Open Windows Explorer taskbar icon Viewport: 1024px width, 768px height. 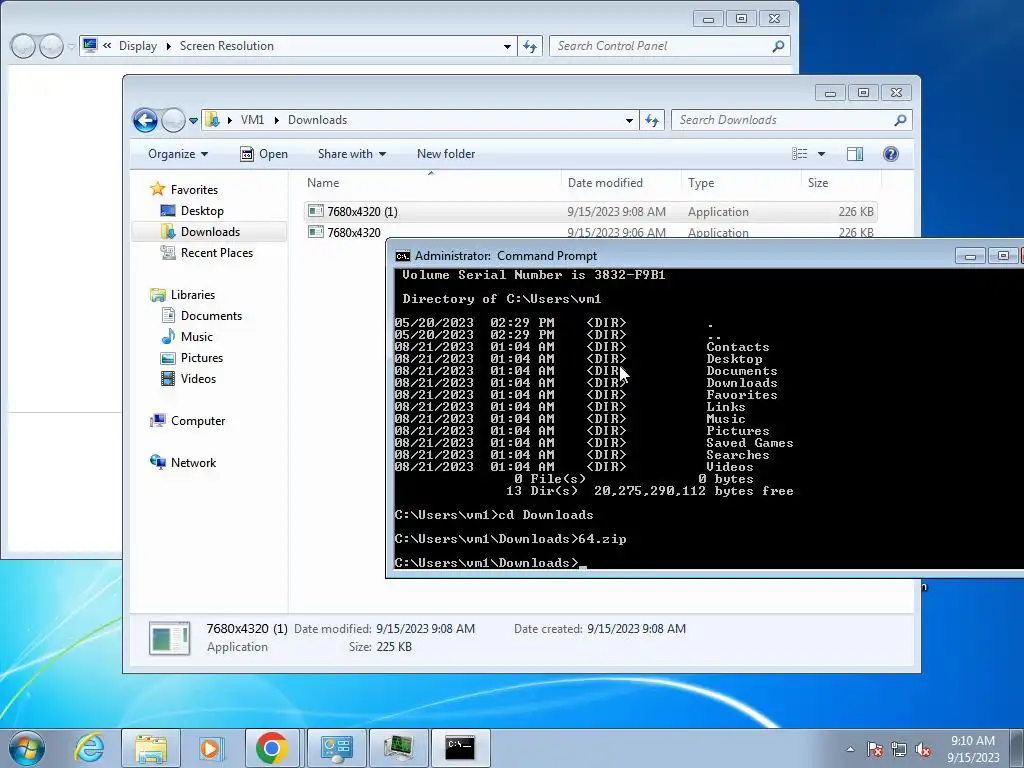pyautogui.click(x=151, y=748)
